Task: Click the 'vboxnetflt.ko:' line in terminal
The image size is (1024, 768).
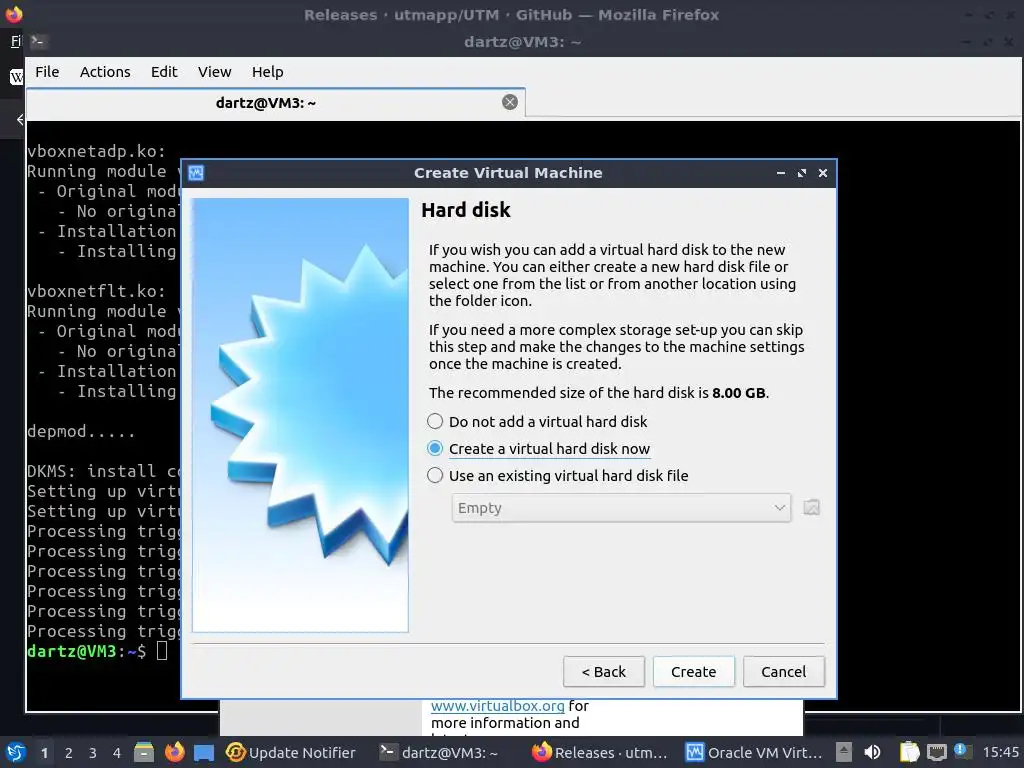Action: [96, 291]
